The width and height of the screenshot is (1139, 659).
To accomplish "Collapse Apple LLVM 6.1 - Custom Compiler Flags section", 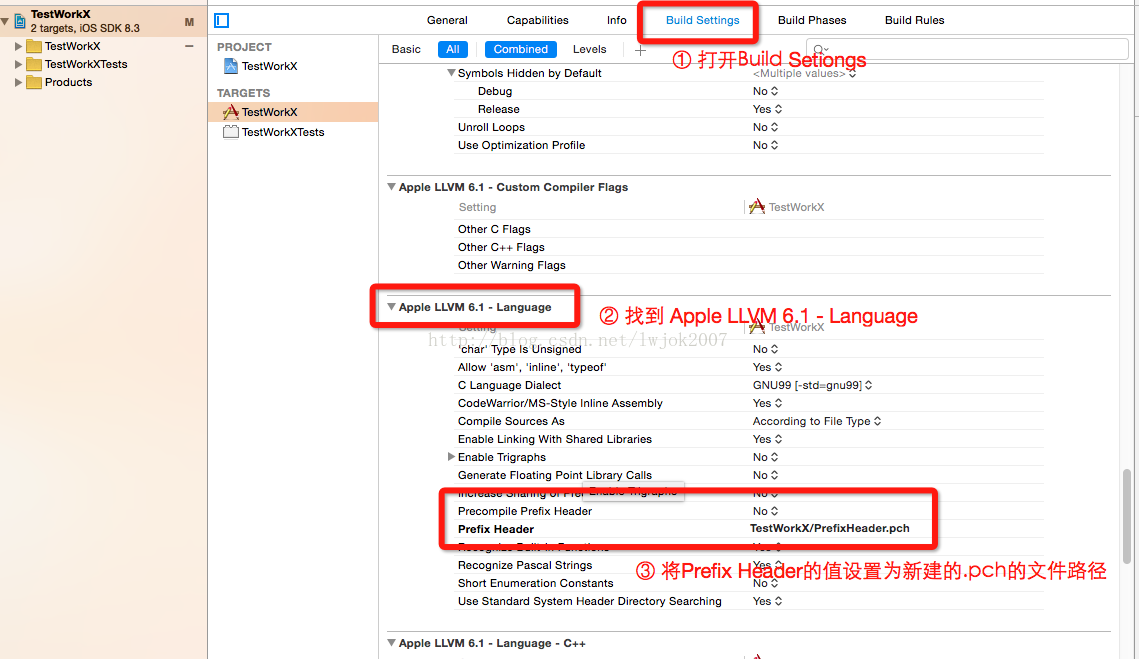I will tap(392, 187).
